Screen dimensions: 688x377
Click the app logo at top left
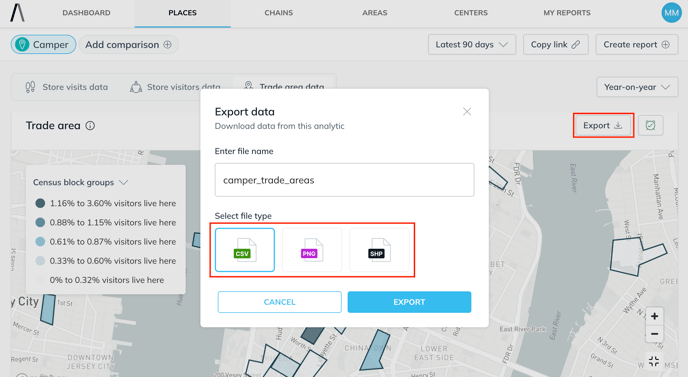pos(18,13)
